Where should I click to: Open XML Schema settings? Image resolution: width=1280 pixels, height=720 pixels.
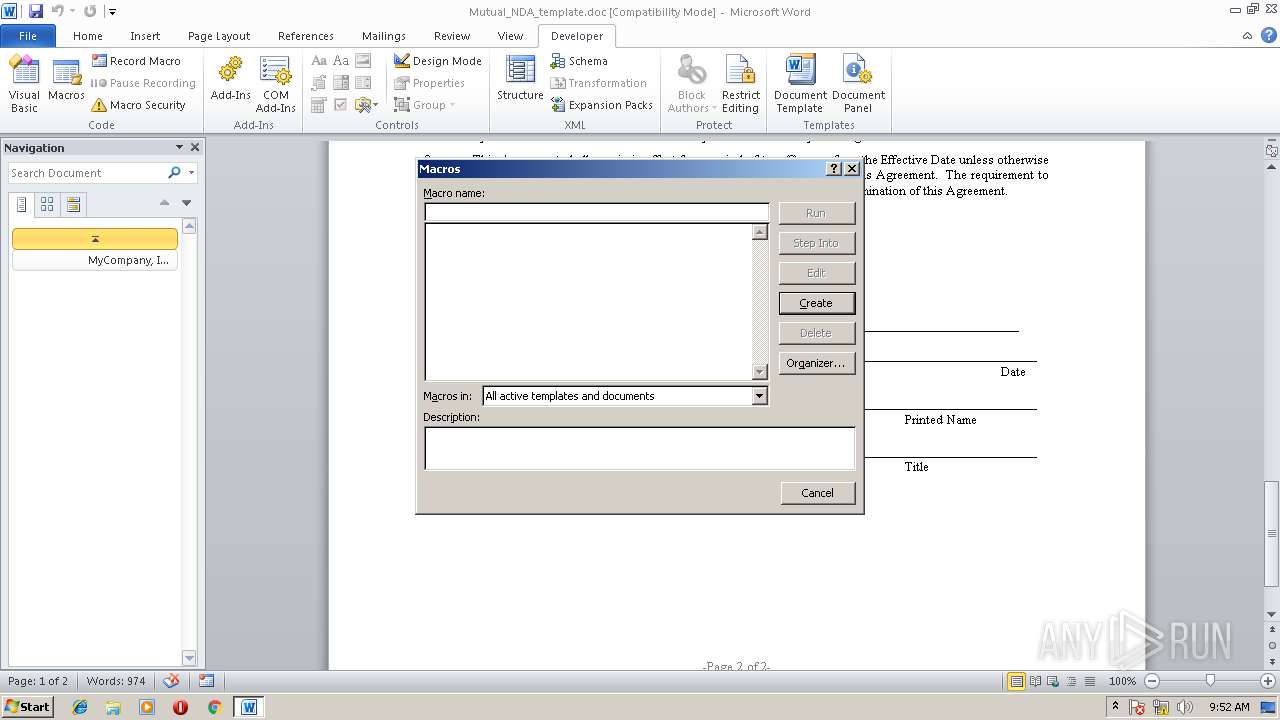(578, 61)
